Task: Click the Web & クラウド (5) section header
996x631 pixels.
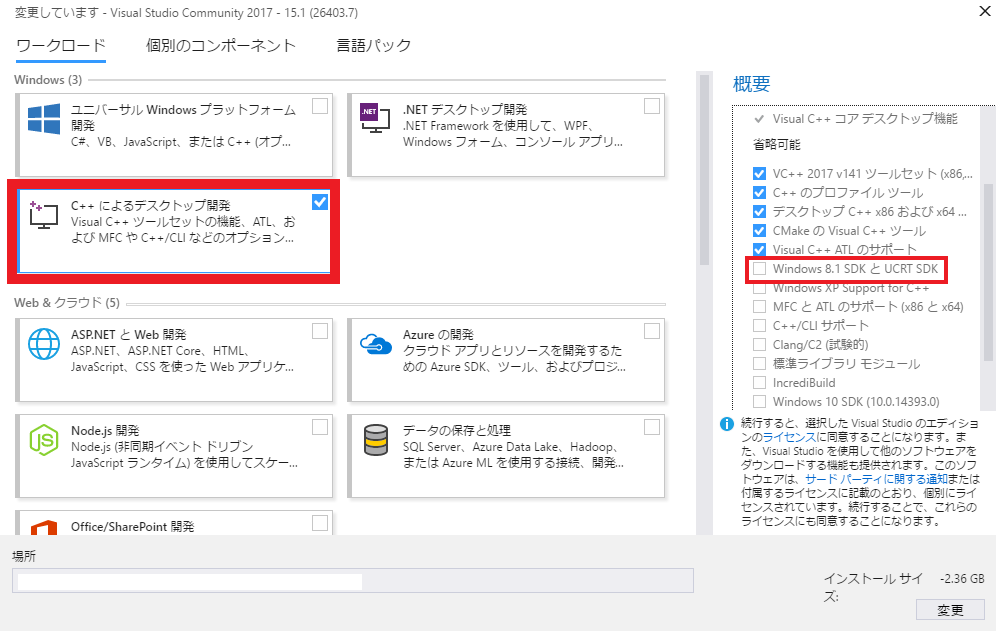Action: (67, 303)
